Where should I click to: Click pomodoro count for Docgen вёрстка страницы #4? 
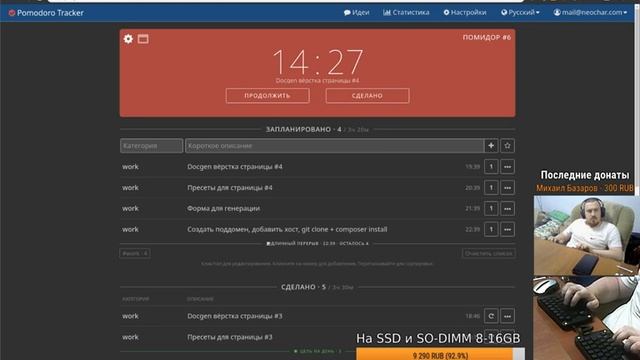pos(491,167)
